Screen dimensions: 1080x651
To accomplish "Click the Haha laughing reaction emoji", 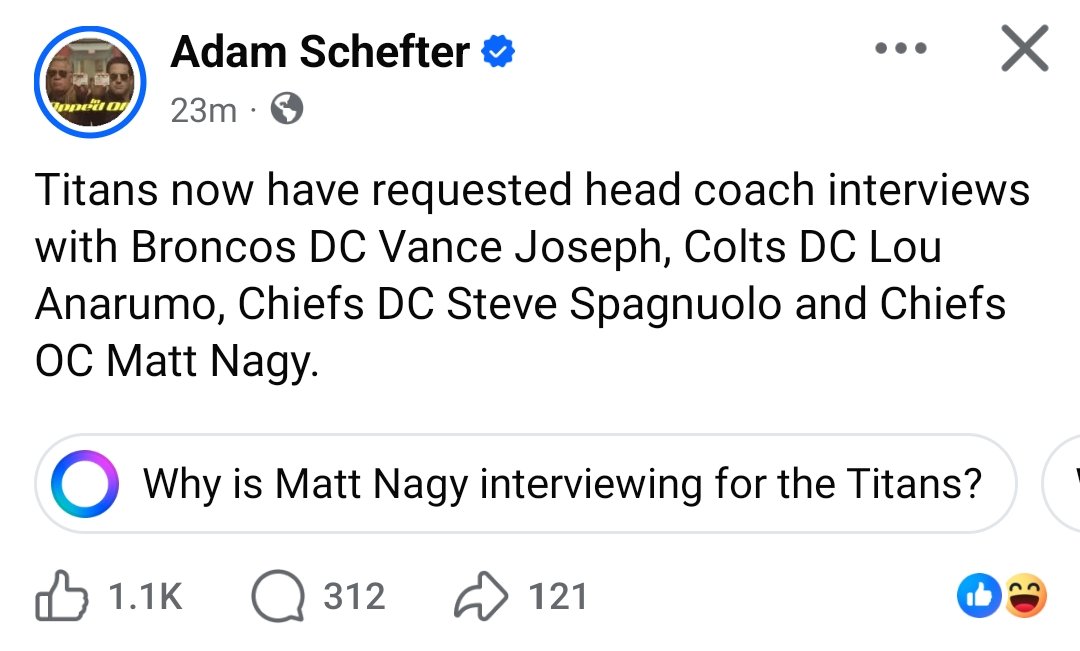I will pyautogui.click(x=1024, y=597).
